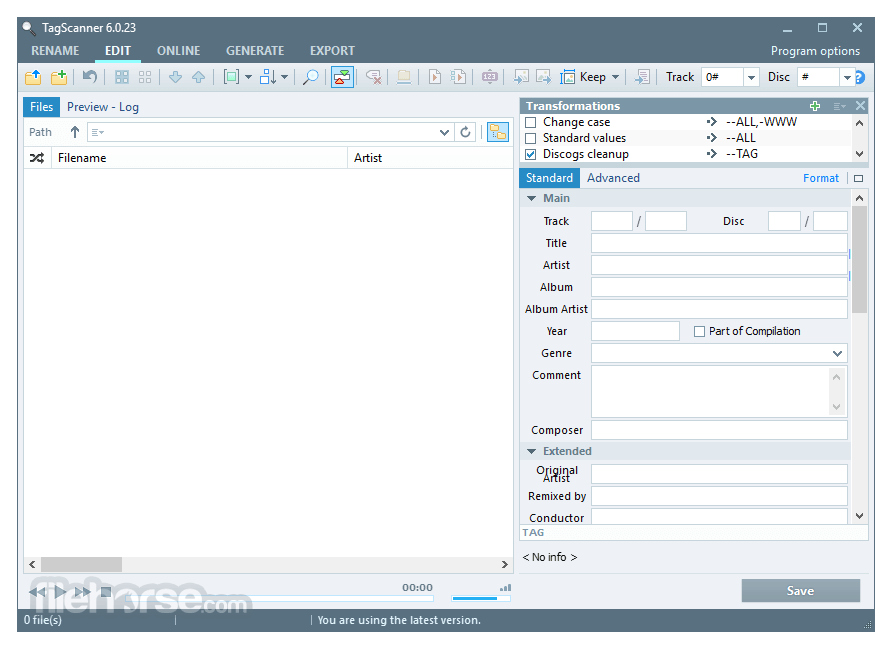Click the Artist column header
The image size is (893, 649).
(431, 158)
